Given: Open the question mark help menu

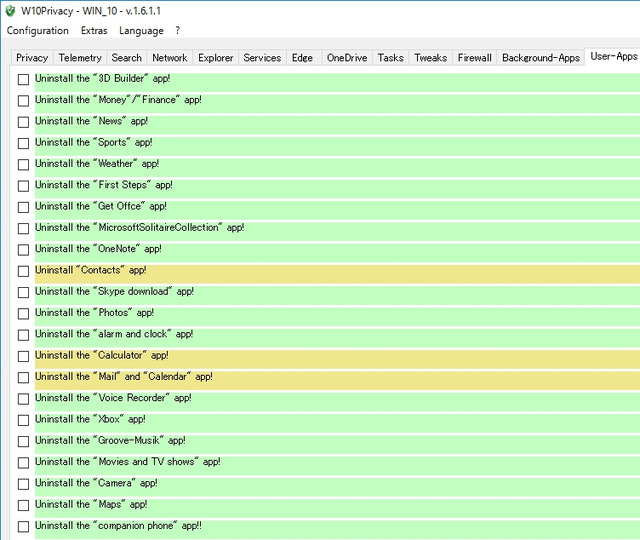Looking at the screenshot, I should [x=178, y=31].
